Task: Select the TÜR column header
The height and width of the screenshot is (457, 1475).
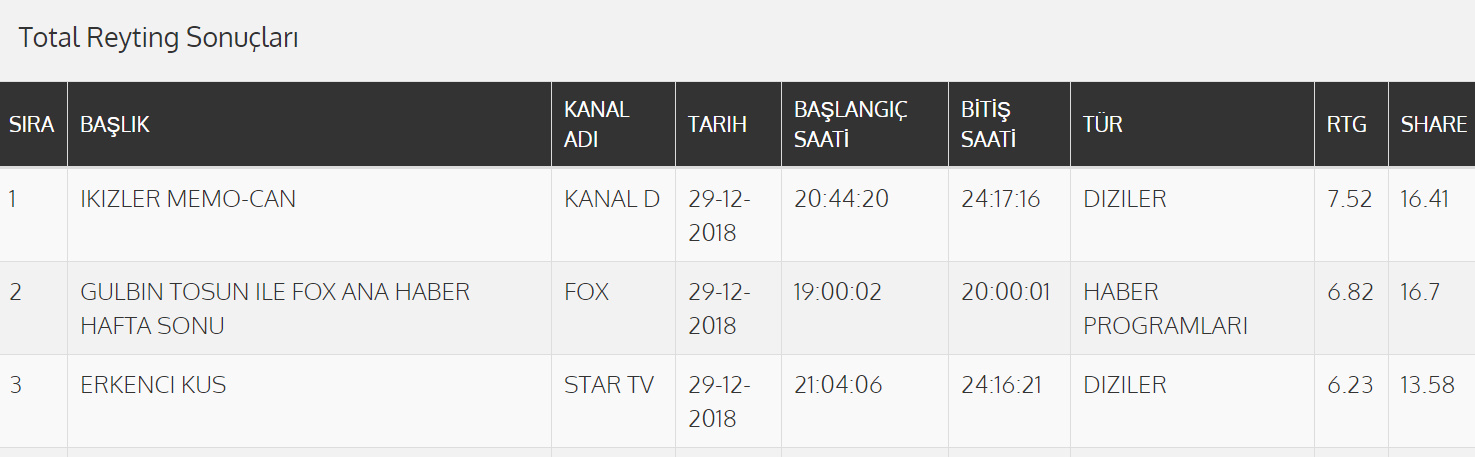Action: tap(1103, 125)
